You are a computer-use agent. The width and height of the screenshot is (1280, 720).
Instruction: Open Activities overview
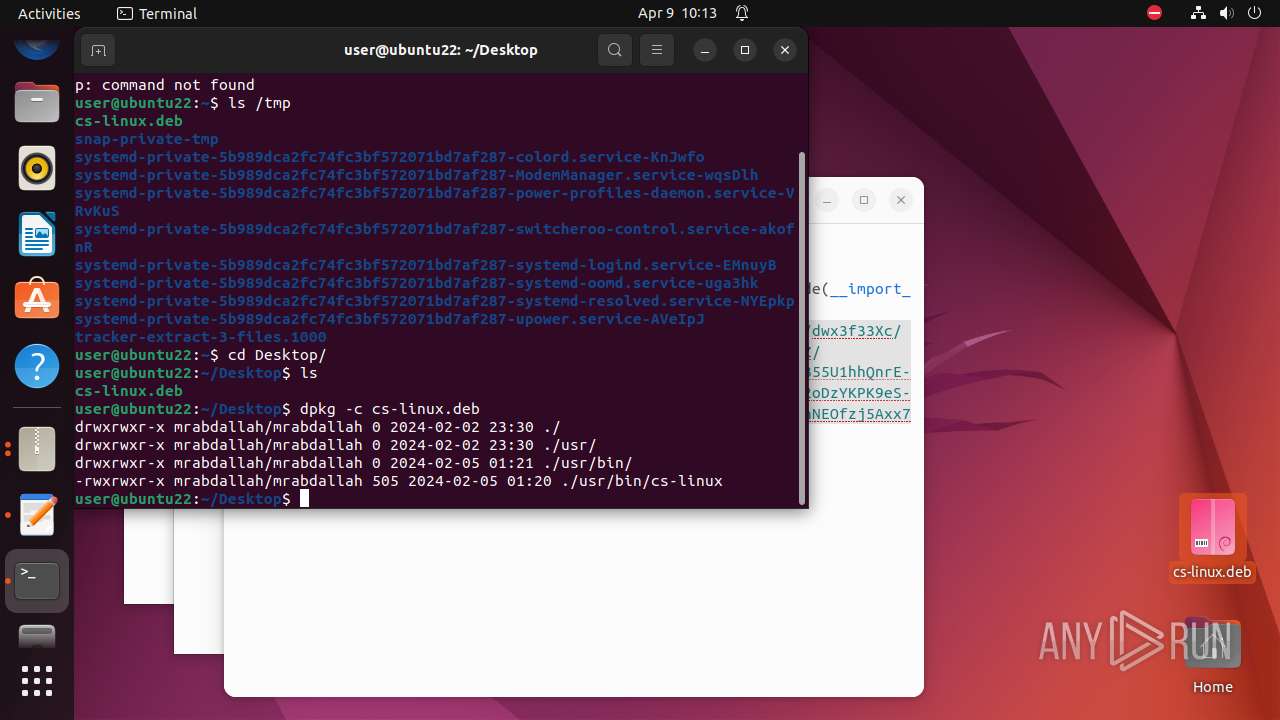coord(49,13)
